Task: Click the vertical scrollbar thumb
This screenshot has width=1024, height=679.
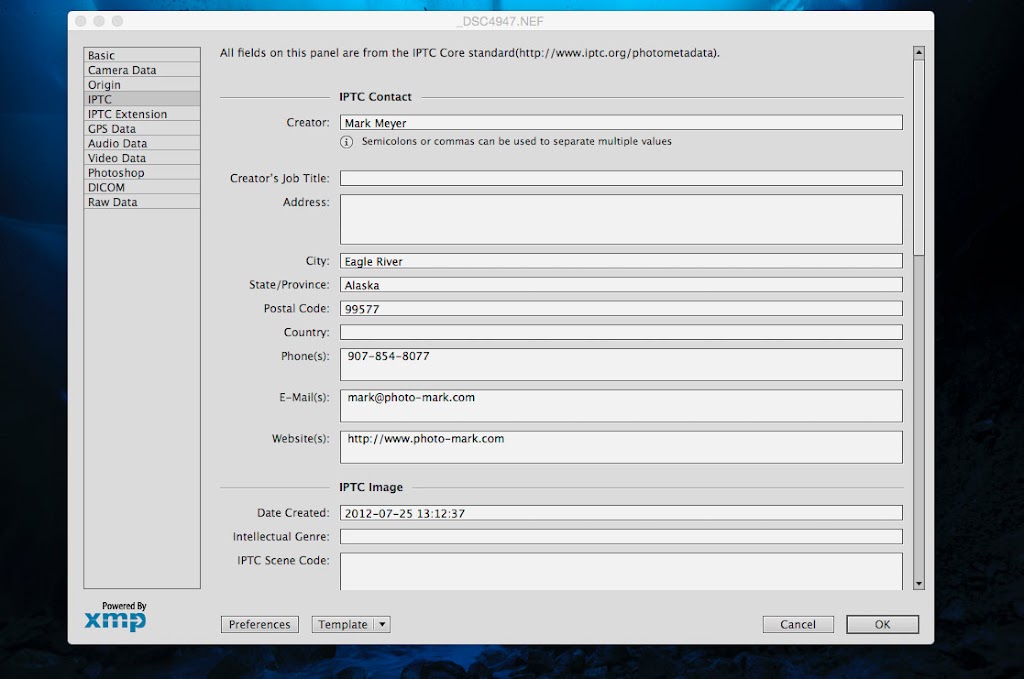Action: (x=919, y=157)
